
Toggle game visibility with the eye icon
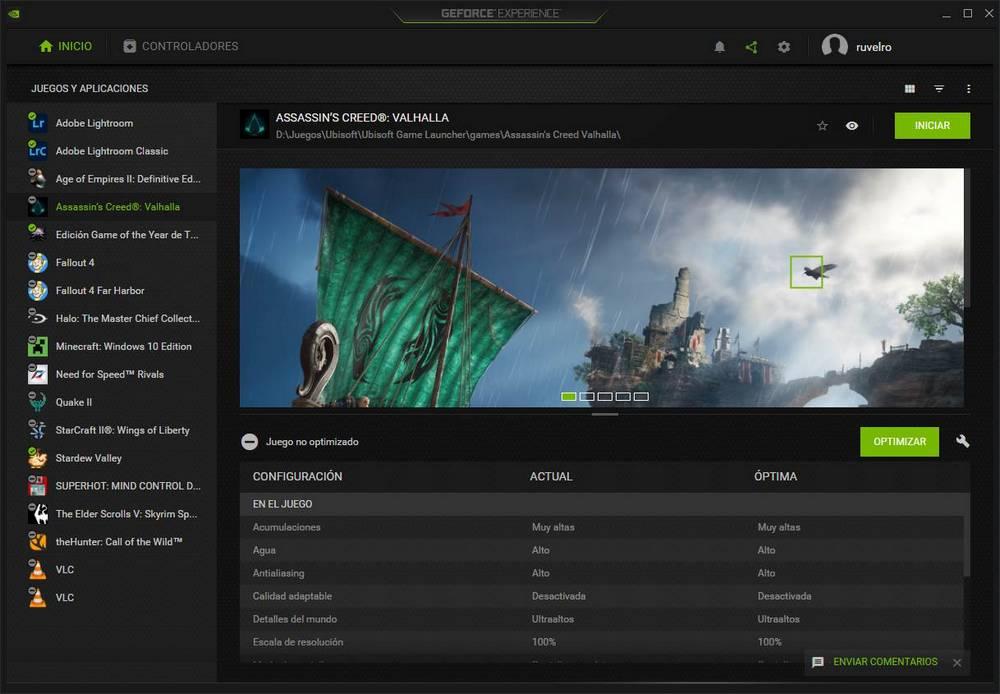click(x=852, y=126)
